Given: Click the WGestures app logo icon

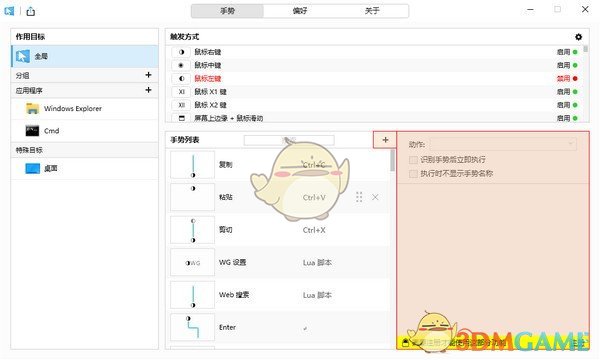Looking at the screenshot, I should pyautogui.click(x=9, y=11).
